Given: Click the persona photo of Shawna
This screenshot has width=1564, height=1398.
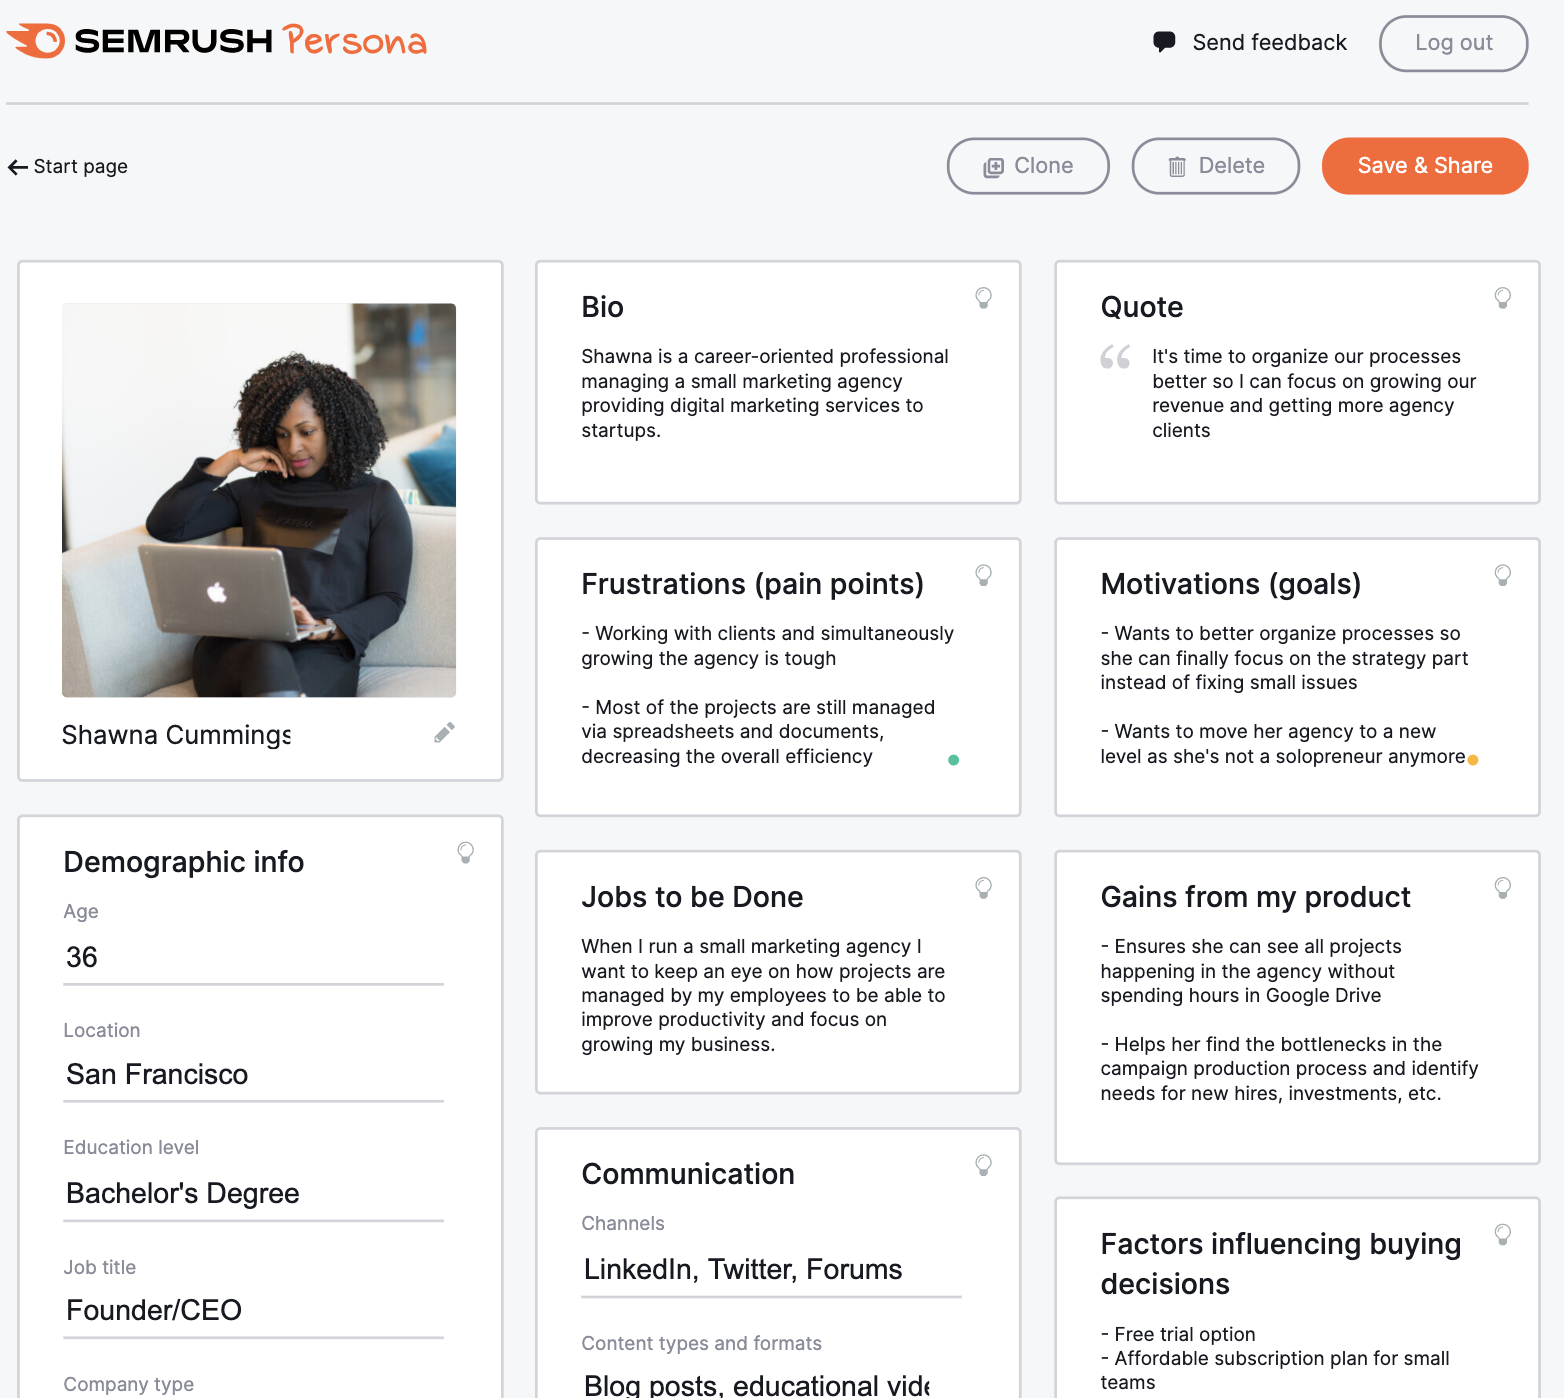Looking at the screenshot, I should (x=259, y=500).
